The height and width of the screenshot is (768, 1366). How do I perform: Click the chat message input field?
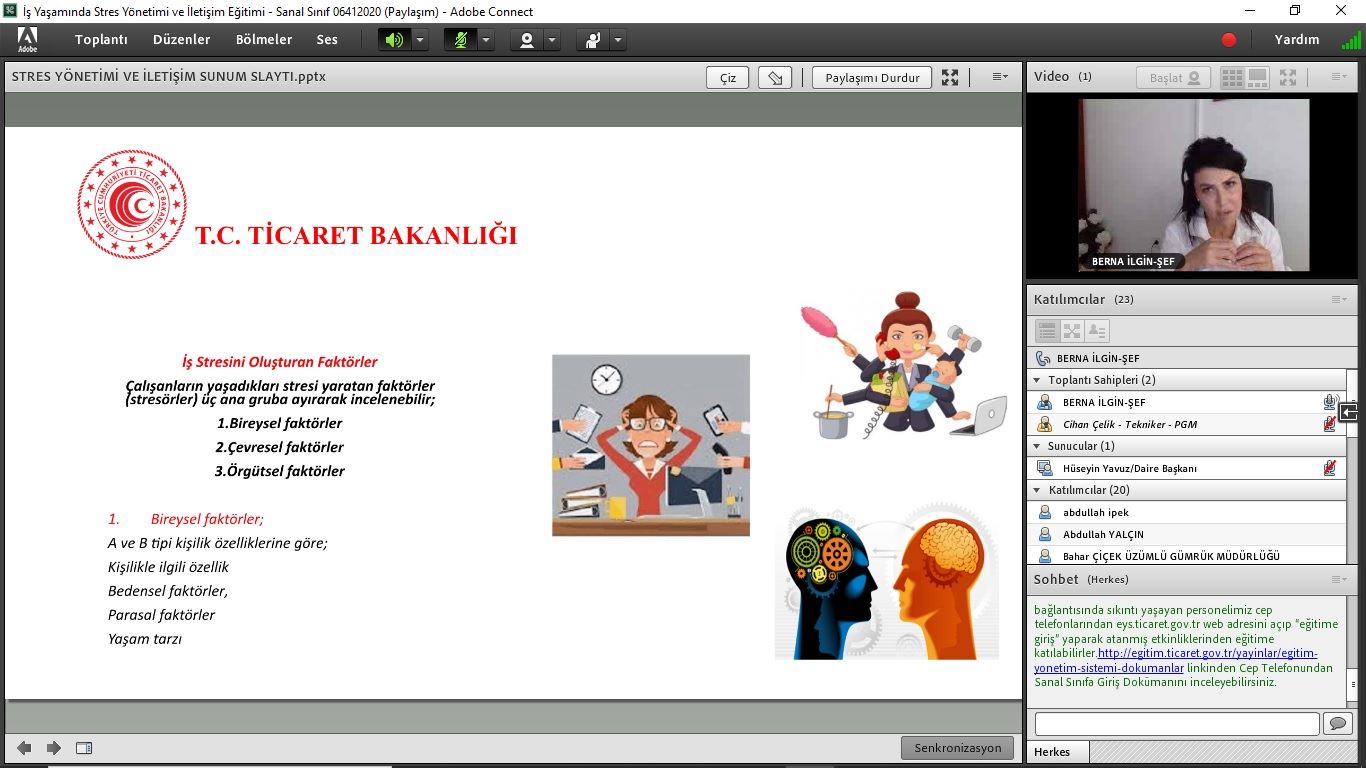(1176, 723)
